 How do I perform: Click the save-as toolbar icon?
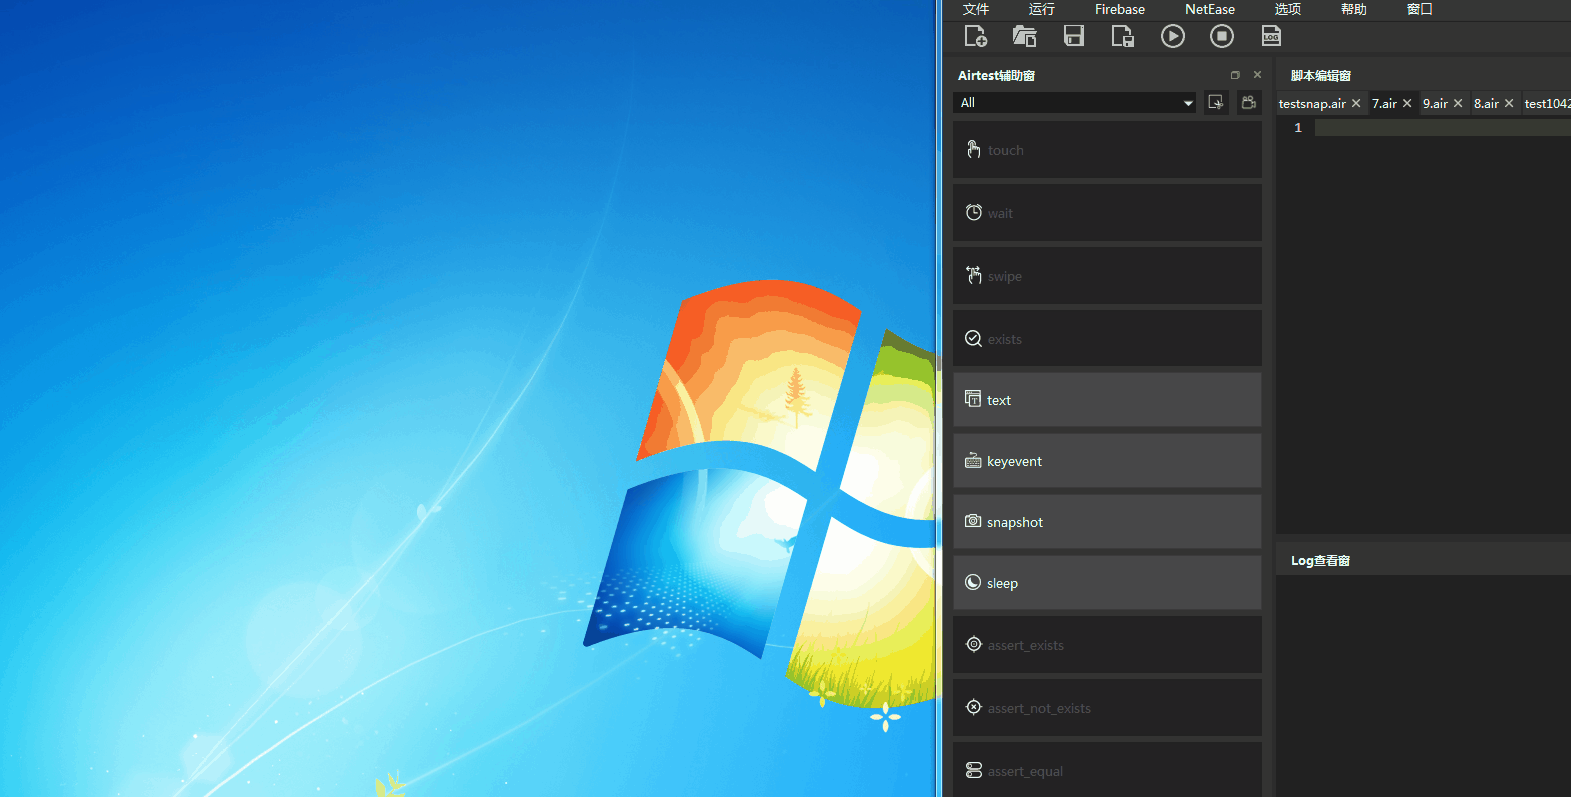click(1123, 36)
